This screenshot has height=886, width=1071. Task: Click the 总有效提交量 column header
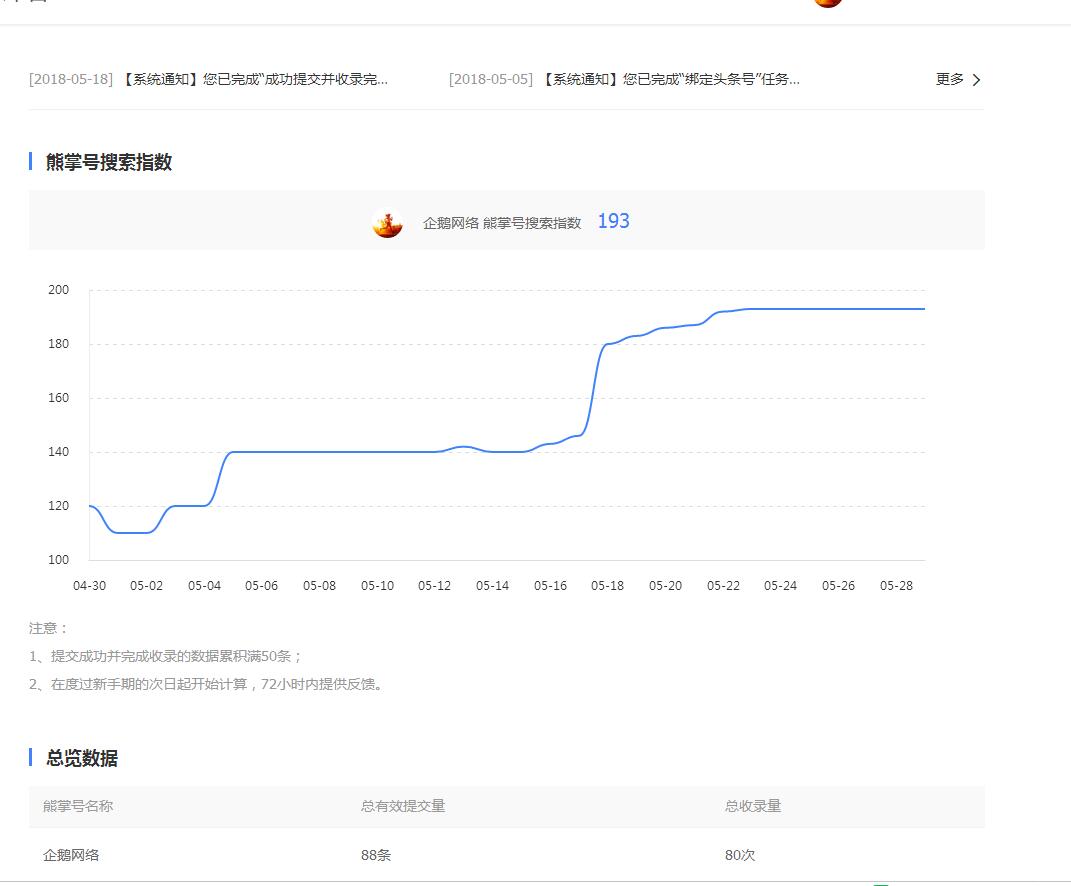[403, 806]
